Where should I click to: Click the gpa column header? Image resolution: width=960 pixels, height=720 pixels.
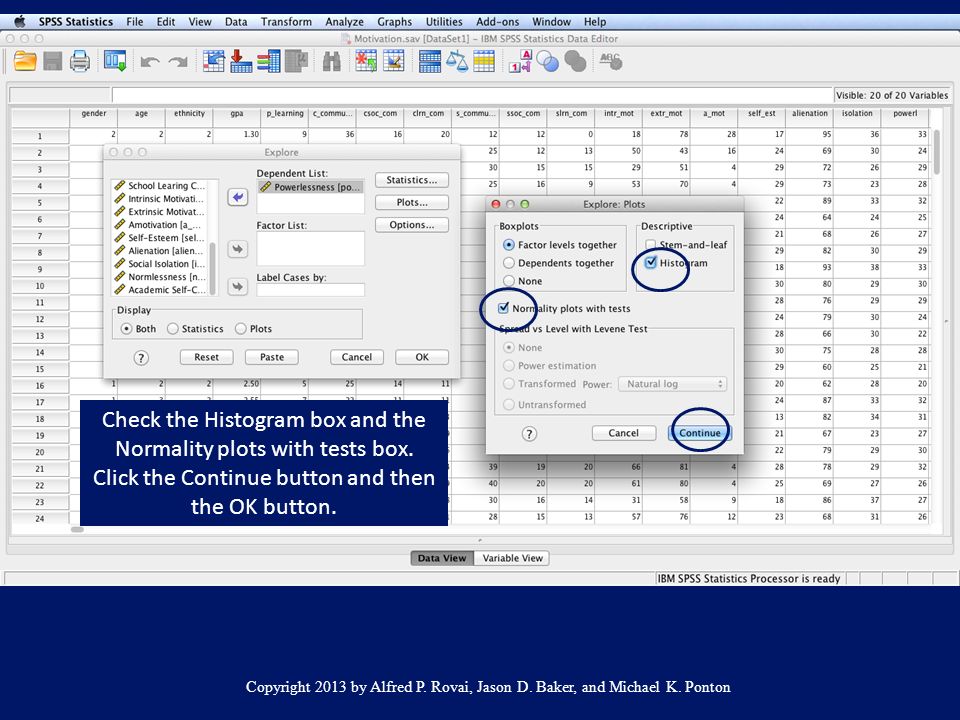pyautogui.click(x=237, y=114)
